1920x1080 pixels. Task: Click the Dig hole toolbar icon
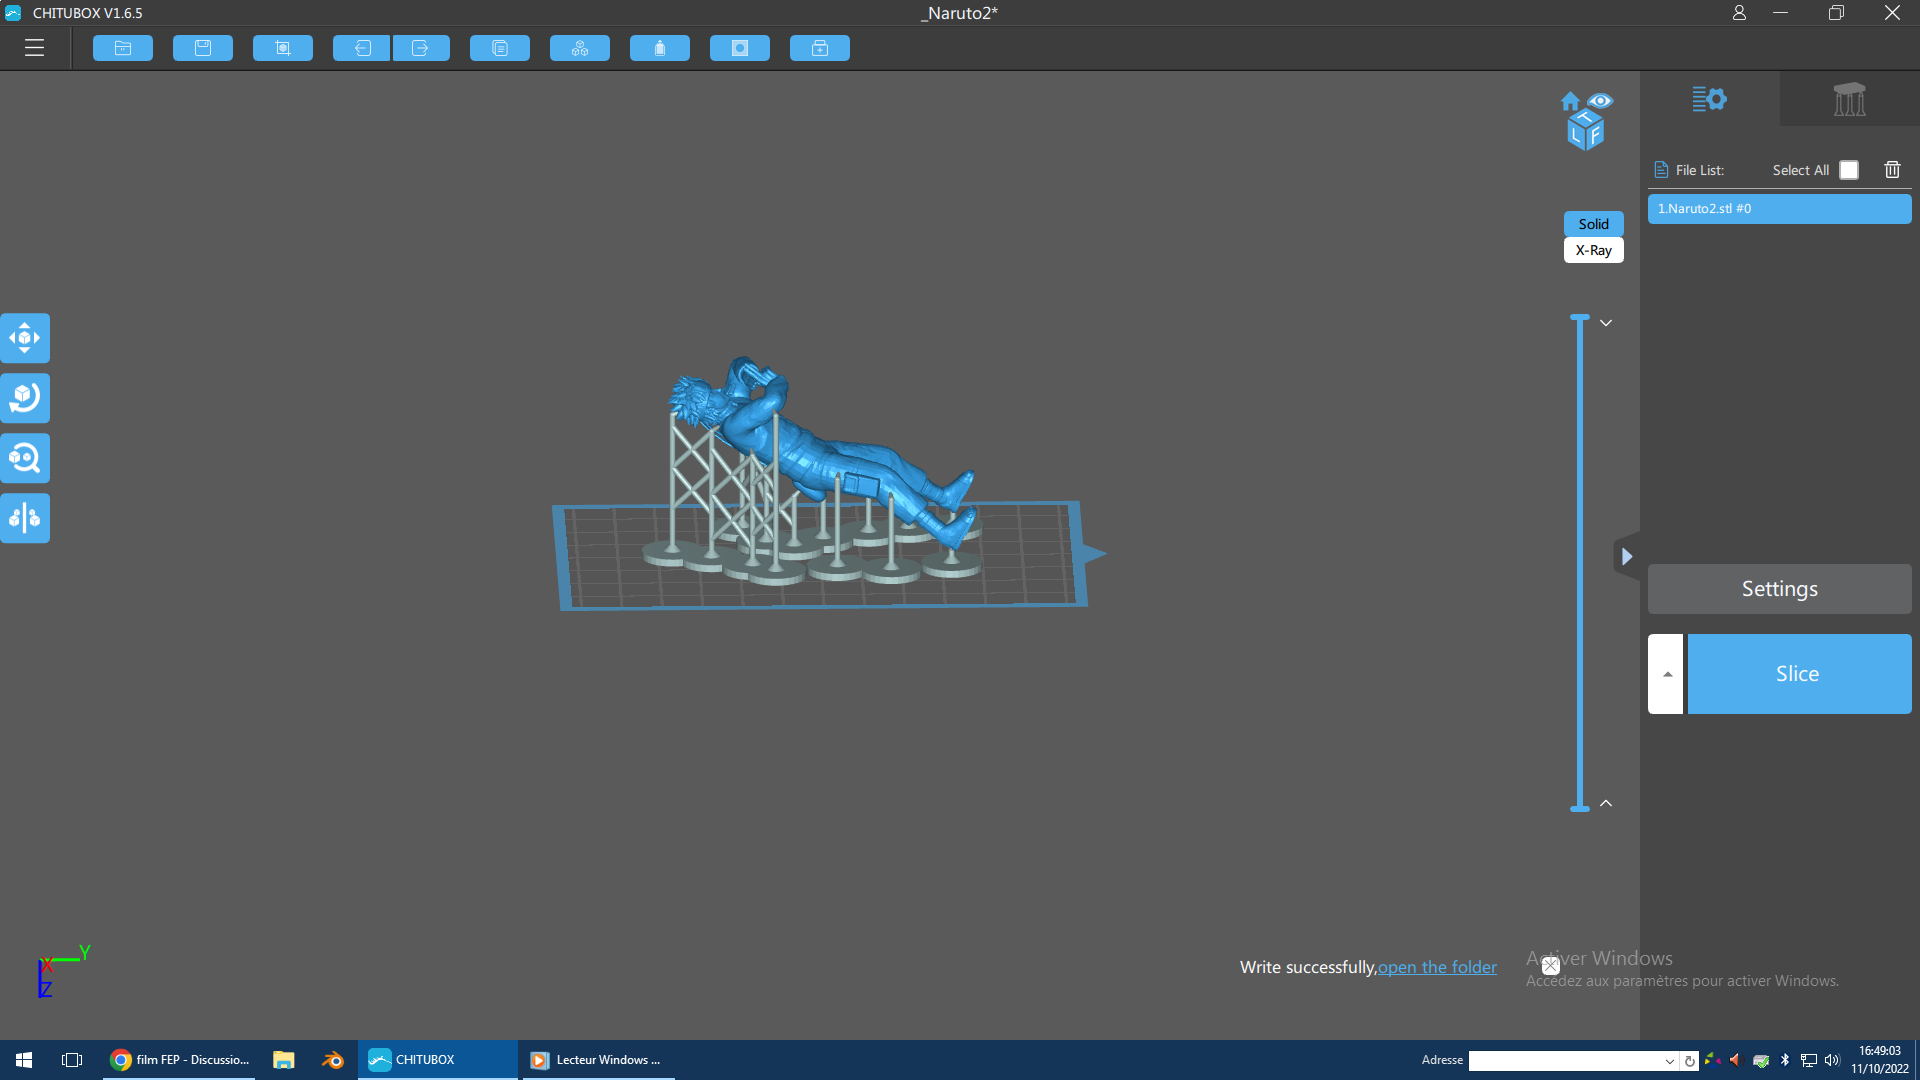tap(740, 48)
